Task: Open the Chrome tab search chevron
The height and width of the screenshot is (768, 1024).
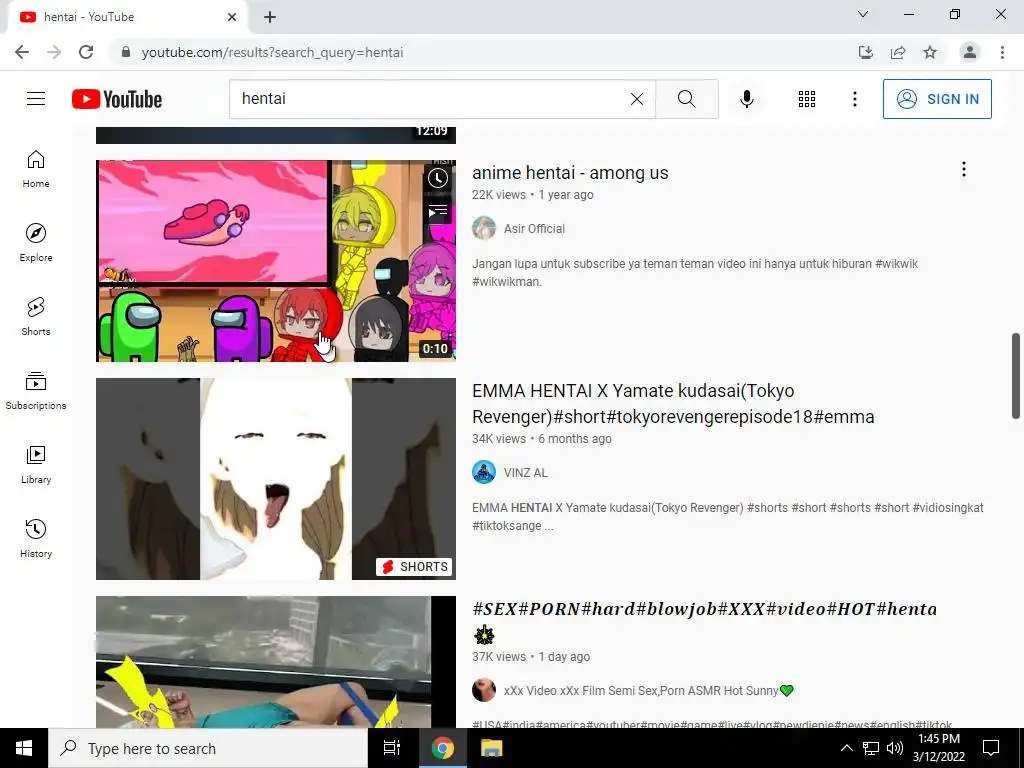Action: pos(863,14)
